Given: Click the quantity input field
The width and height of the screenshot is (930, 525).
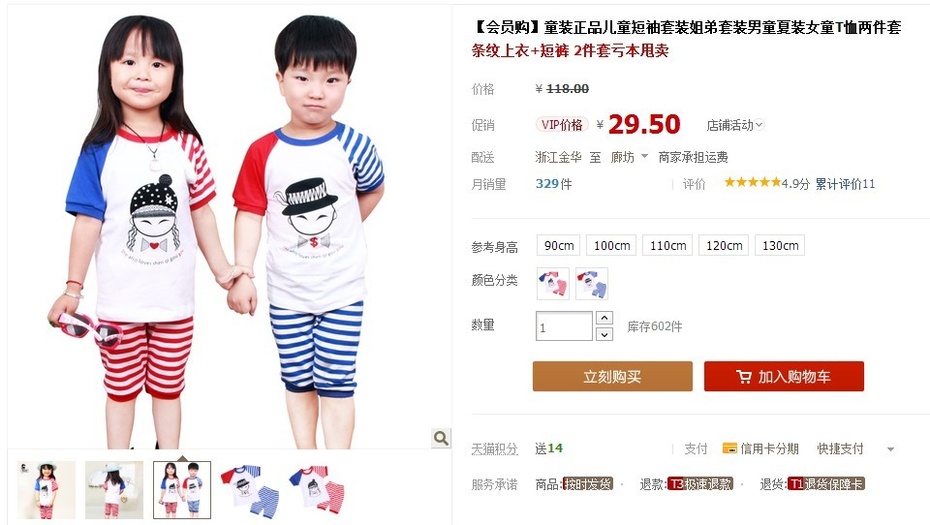Looking at the screenshot, I should pos(564,326).
